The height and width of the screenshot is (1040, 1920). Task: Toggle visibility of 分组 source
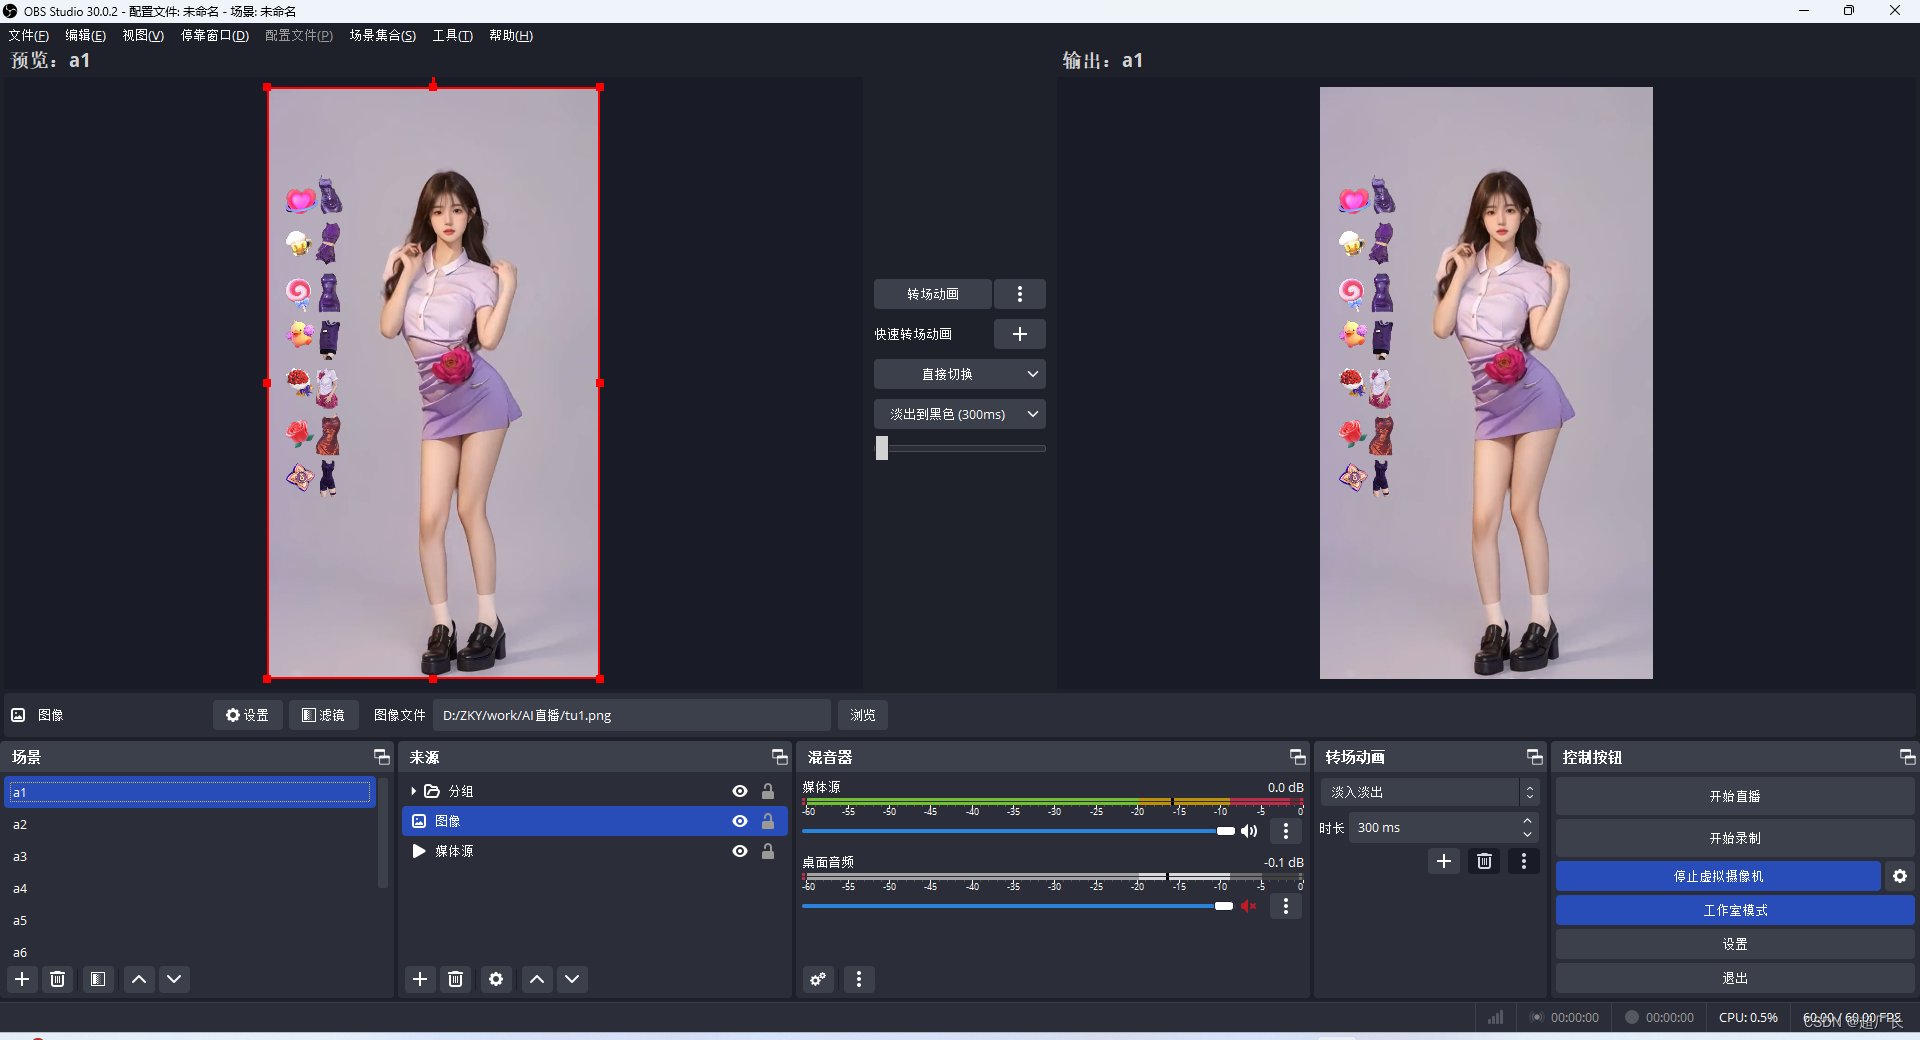[740, 791]
